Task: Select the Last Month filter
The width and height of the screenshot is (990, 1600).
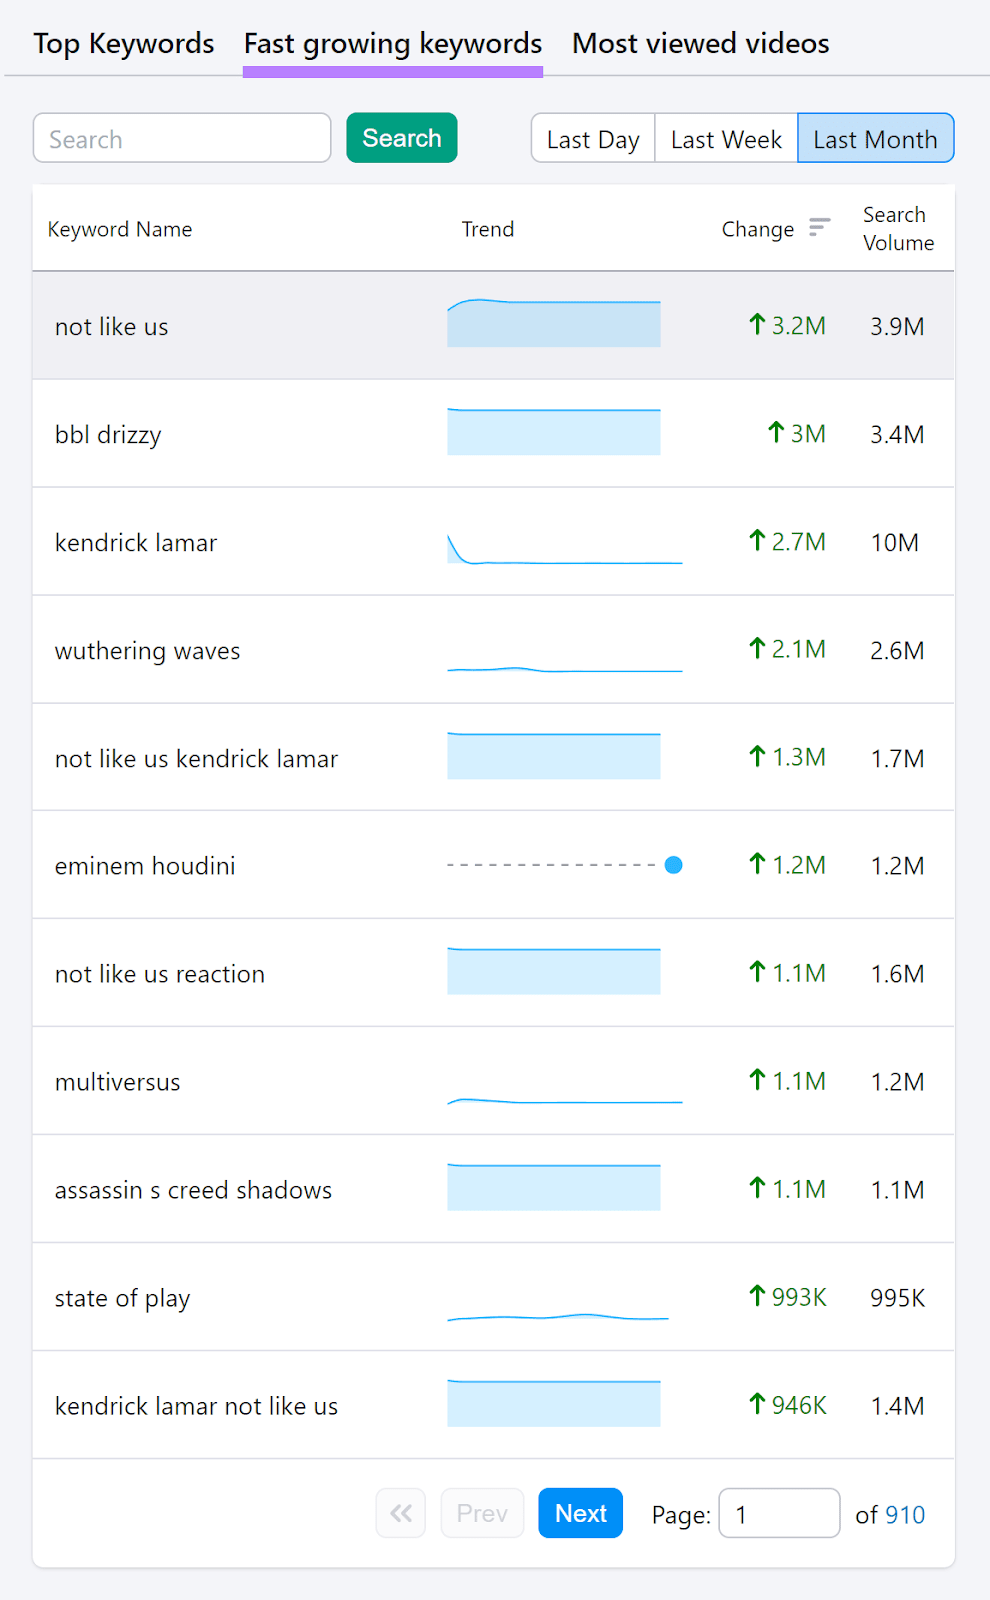Action: pos(875,139)
